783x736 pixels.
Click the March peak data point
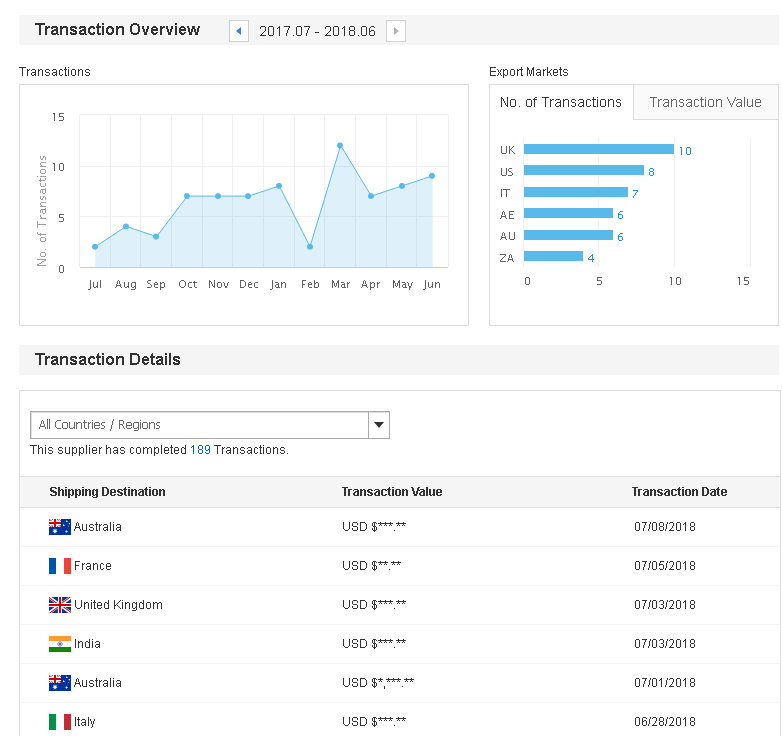340,146
